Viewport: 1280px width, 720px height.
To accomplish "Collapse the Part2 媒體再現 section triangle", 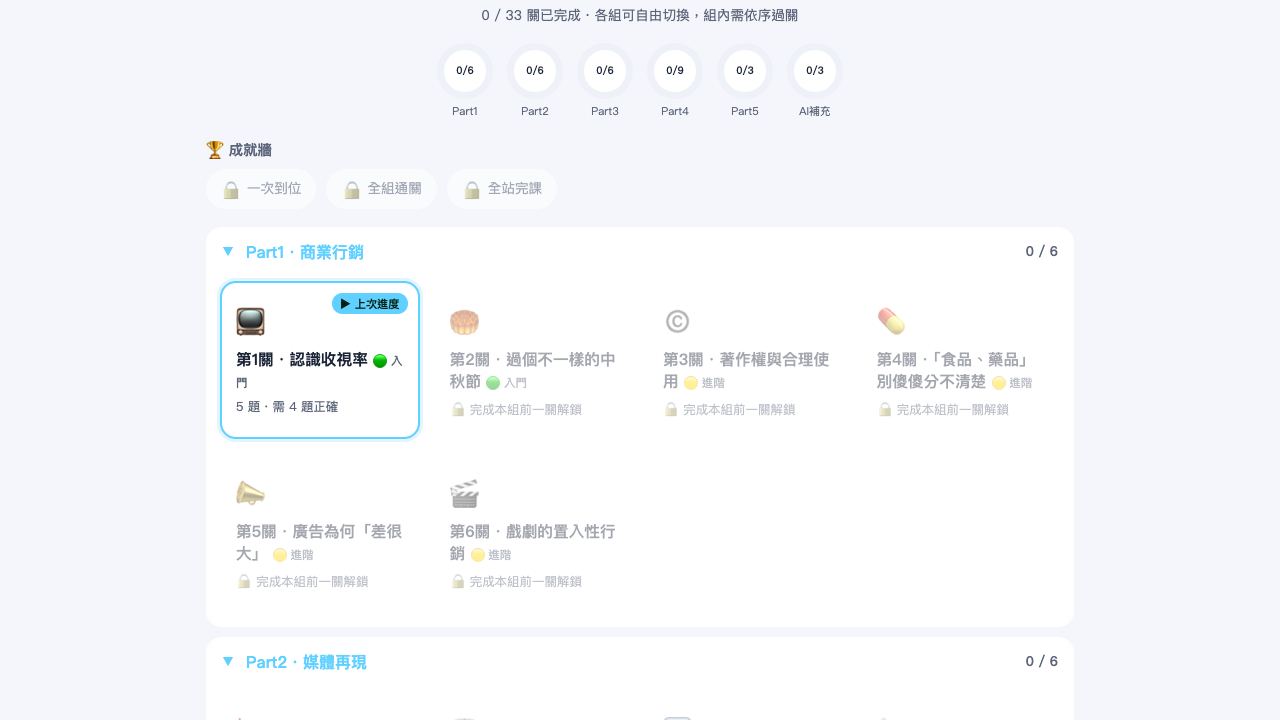I will click(228, 661).
